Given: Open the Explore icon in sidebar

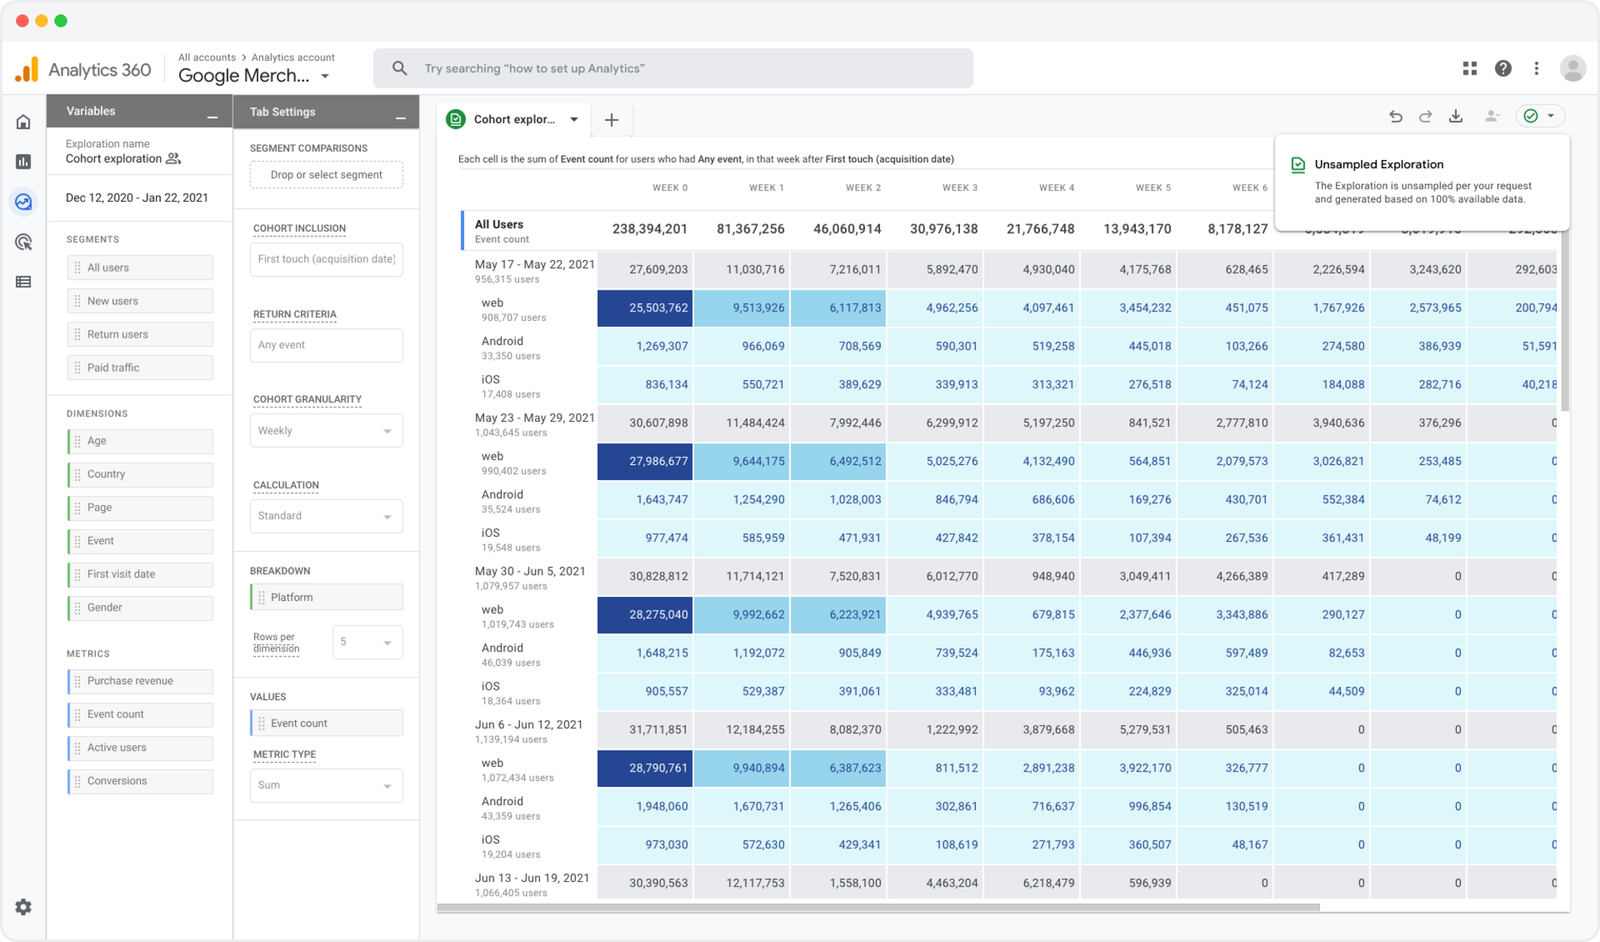Looking at the screenshot, I should 23,202.
